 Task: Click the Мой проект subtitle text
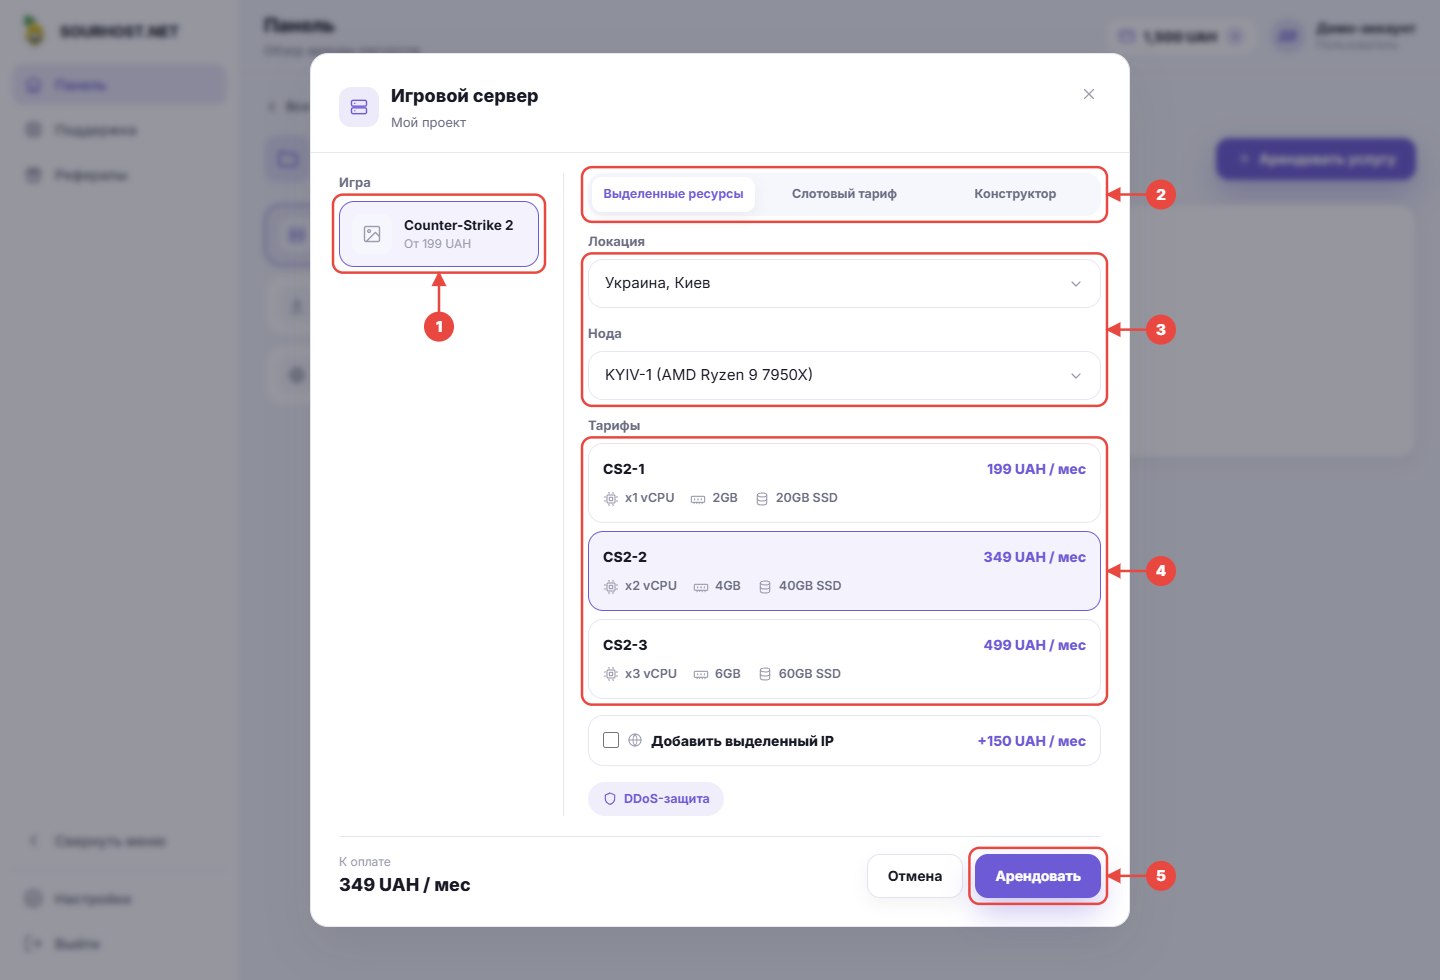428,123
